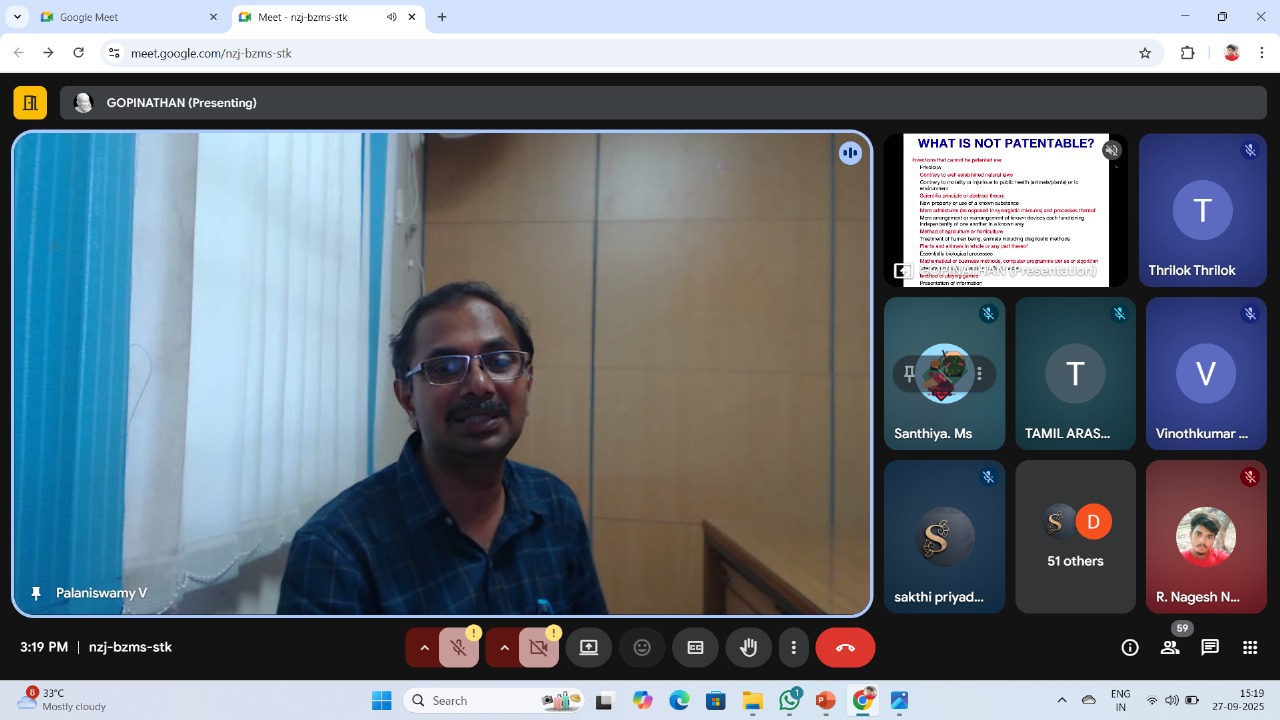This screenshot has height=720, width=1280.
Task: Open the three-dot more options menu
Action: click(793, 648)
